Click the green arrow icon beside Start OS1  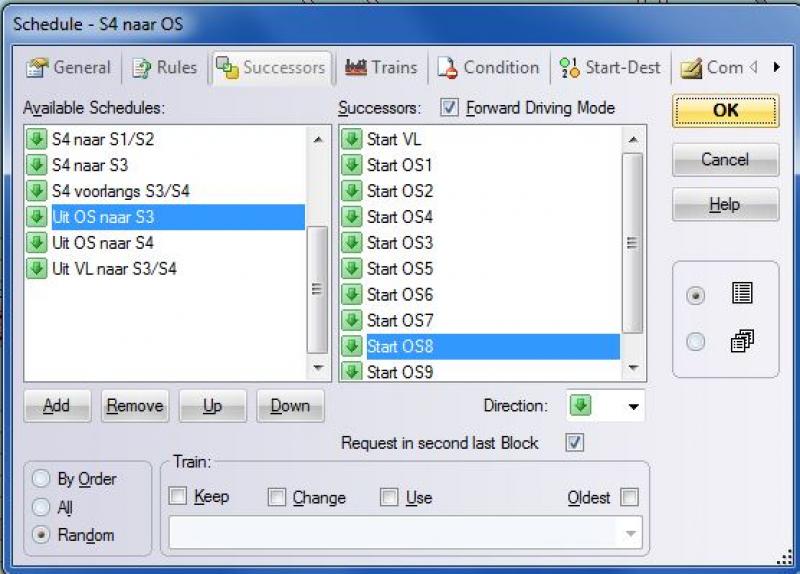[x=352, y=165]
